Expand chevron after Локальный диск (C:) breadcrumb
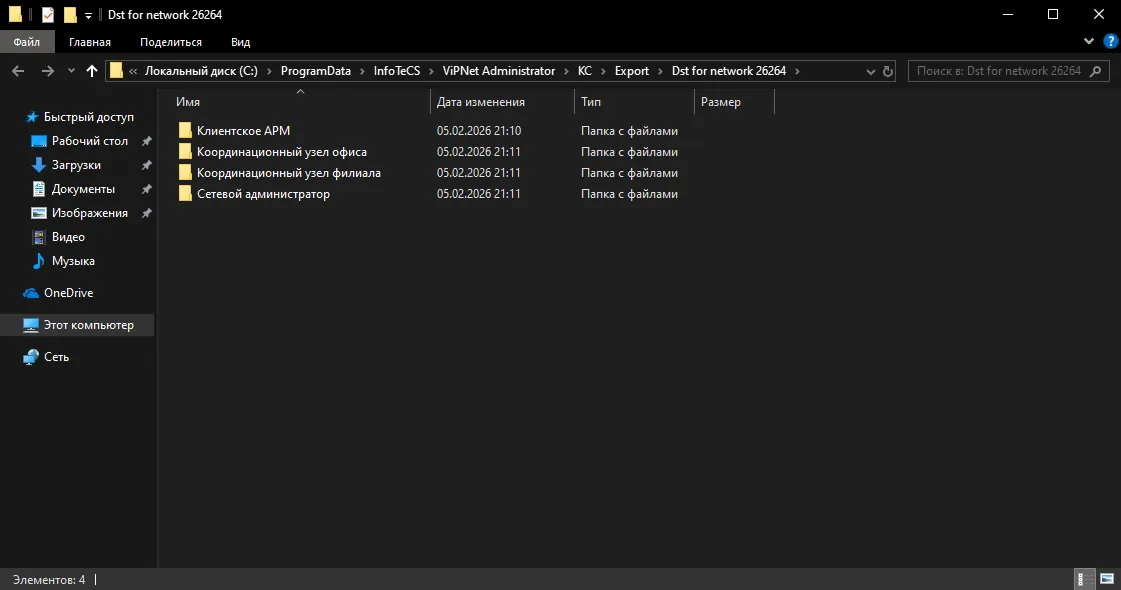Screen dimensions: 1121x590 (x=269, y=71)
